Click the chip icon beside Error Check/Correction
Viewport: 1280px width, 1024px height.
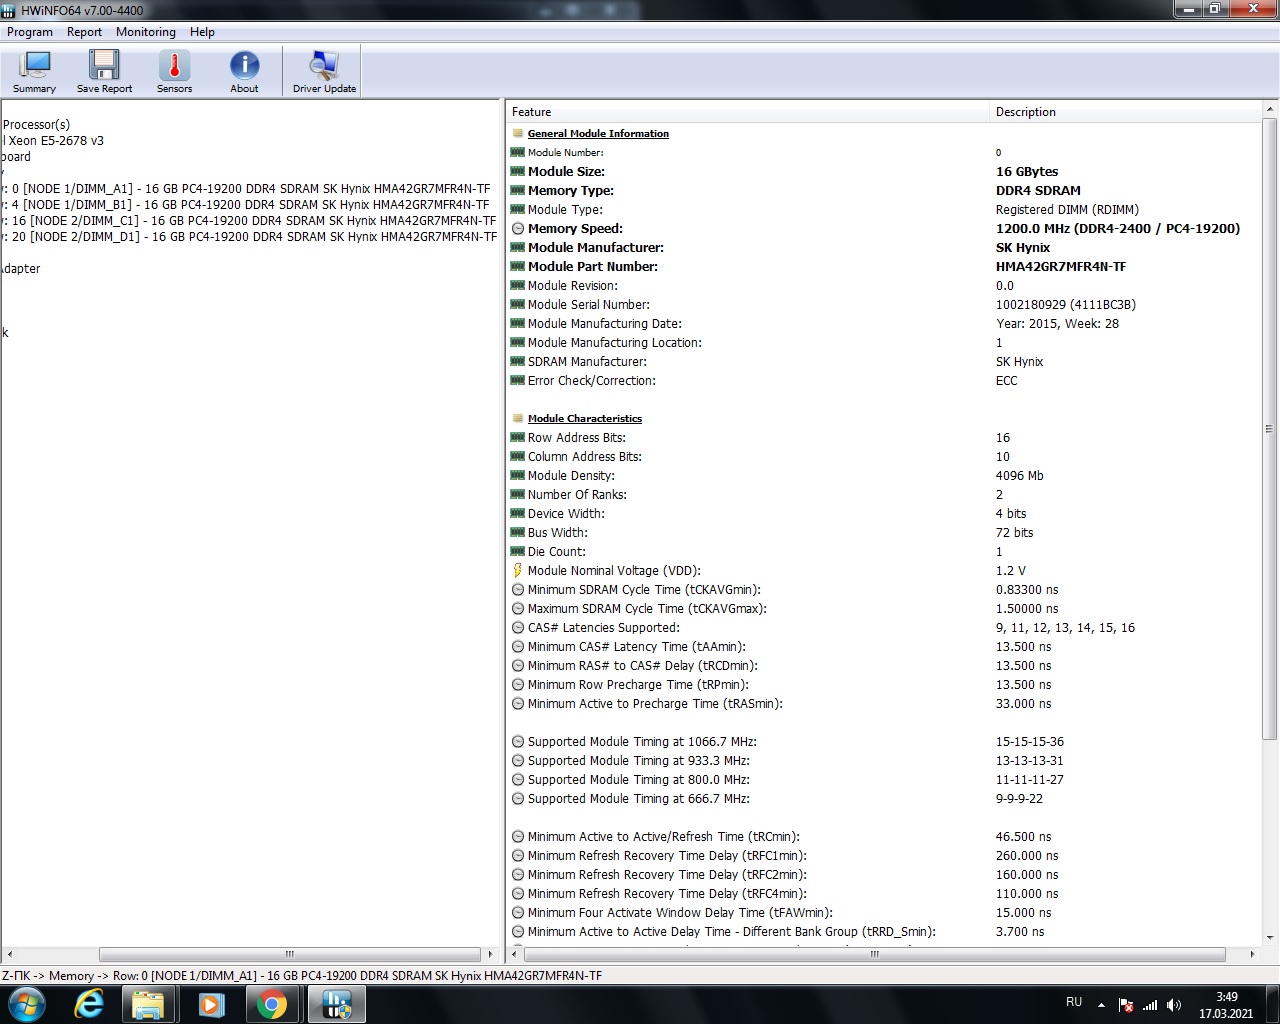point(518,381)
